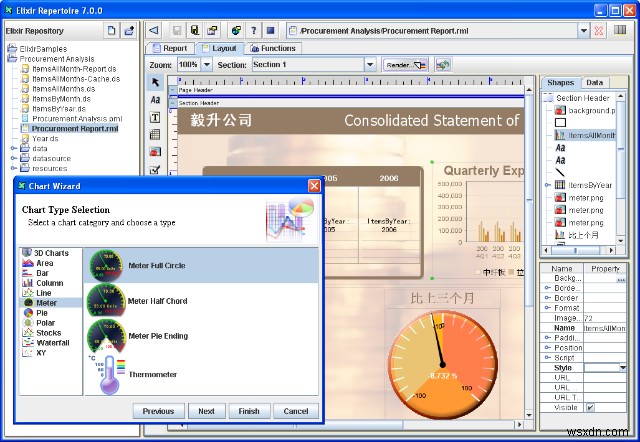Screen dimensions: 640x442
Task: Expand the Format property row
Action: point(547,308)
